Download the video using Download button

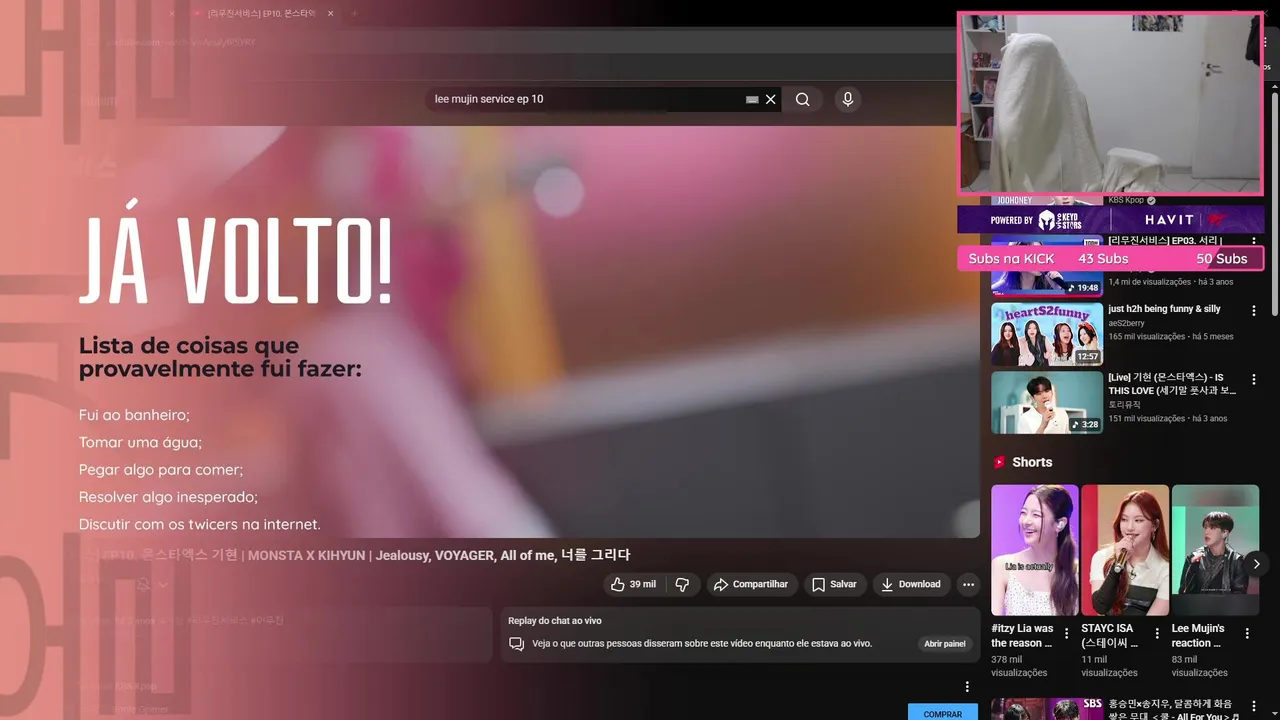[x=911, y=584]
